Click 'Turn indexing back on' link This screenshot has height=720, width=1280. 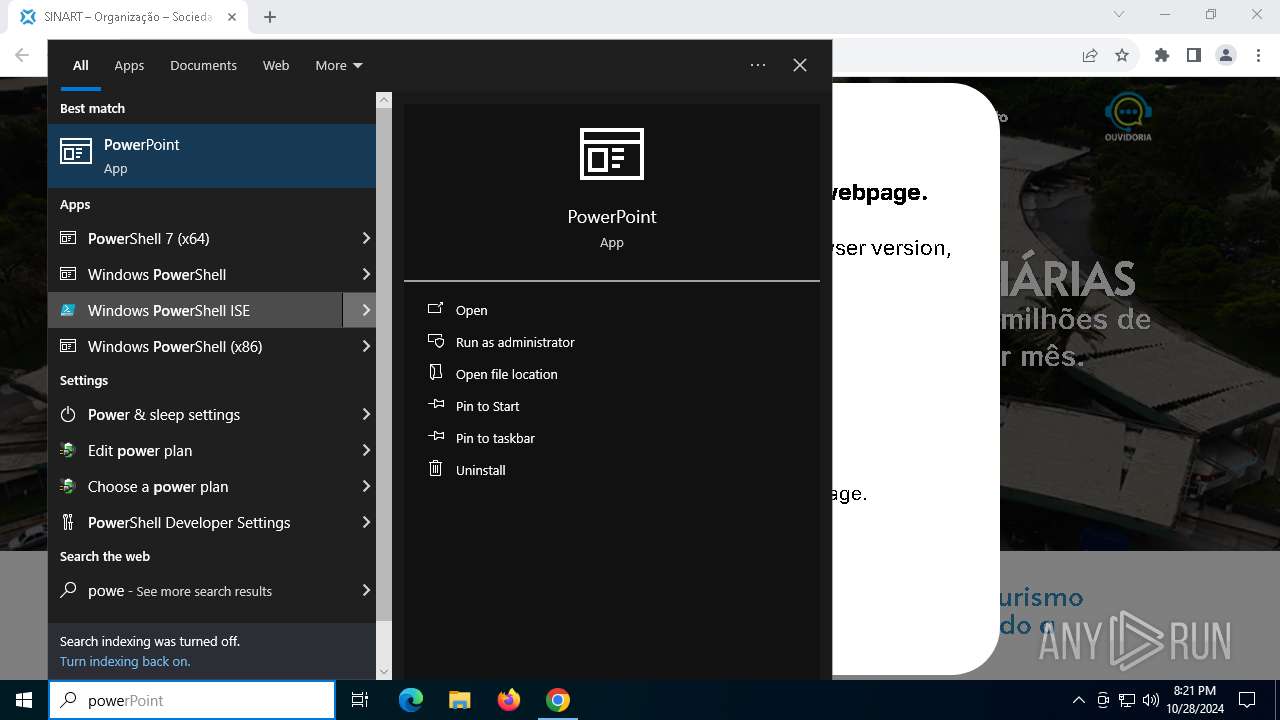pyautogui.click(x=125, y=661)
